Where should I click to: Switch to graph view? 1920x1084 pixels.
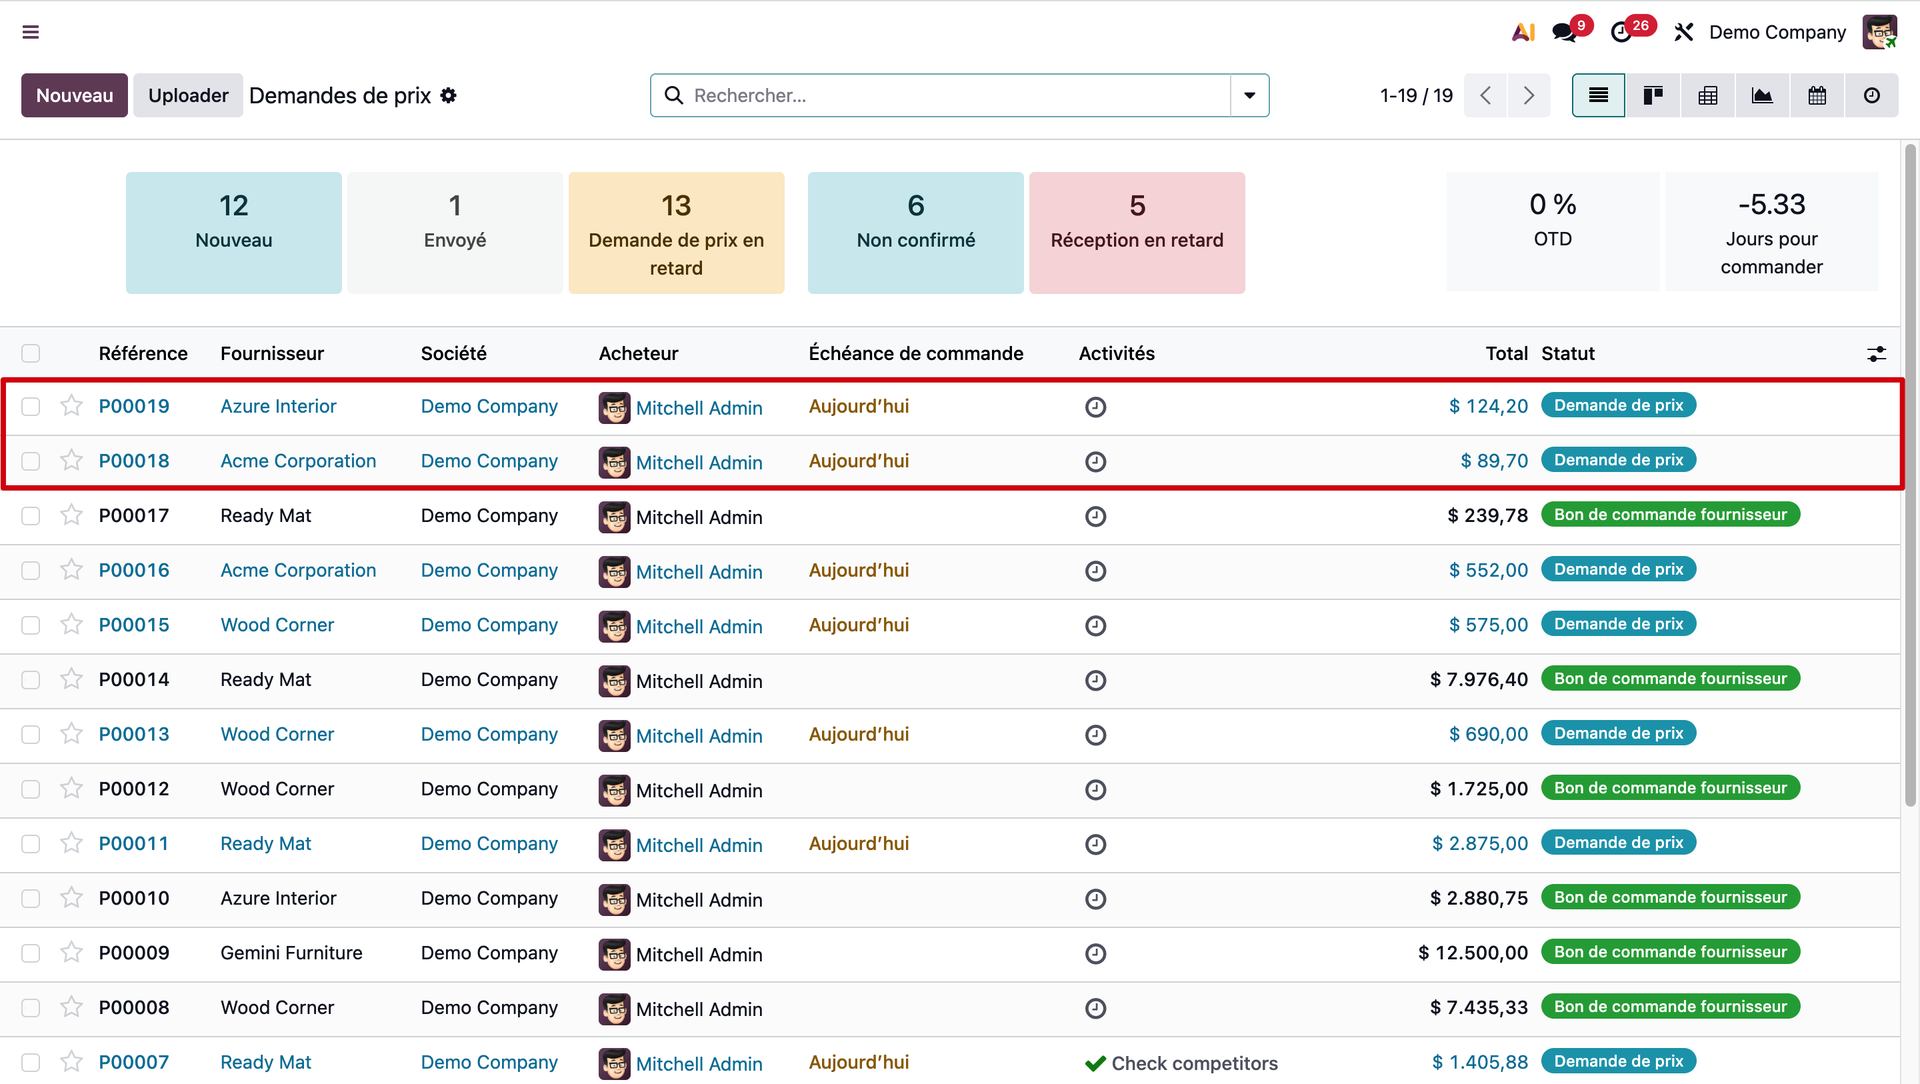1762,95
